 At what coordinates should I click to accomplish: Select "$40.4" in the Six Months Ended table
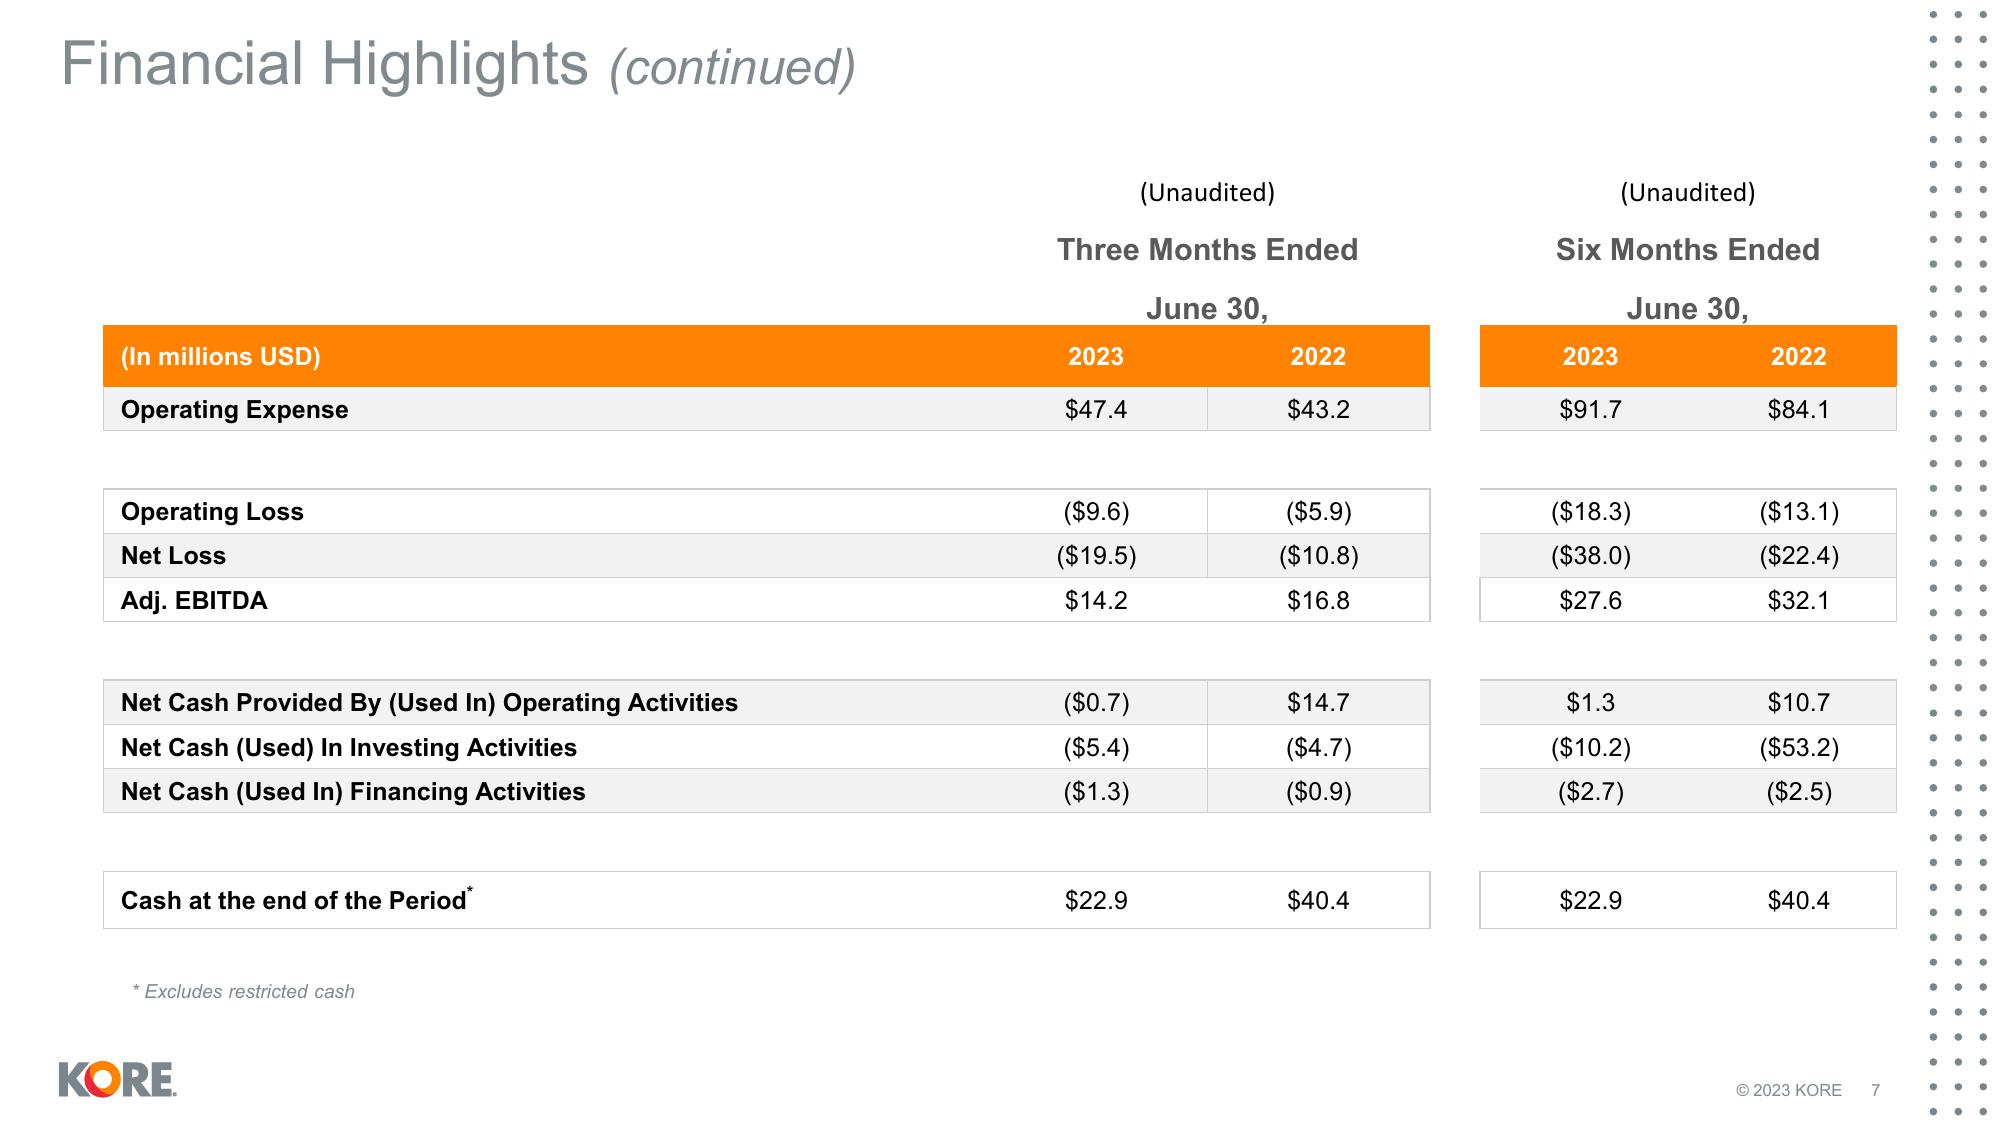pyautogui.click(x=1798, y=901)
